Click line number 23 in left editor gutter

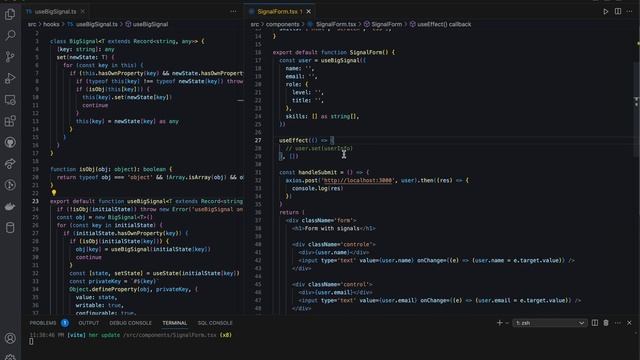[x=36, y=201]
